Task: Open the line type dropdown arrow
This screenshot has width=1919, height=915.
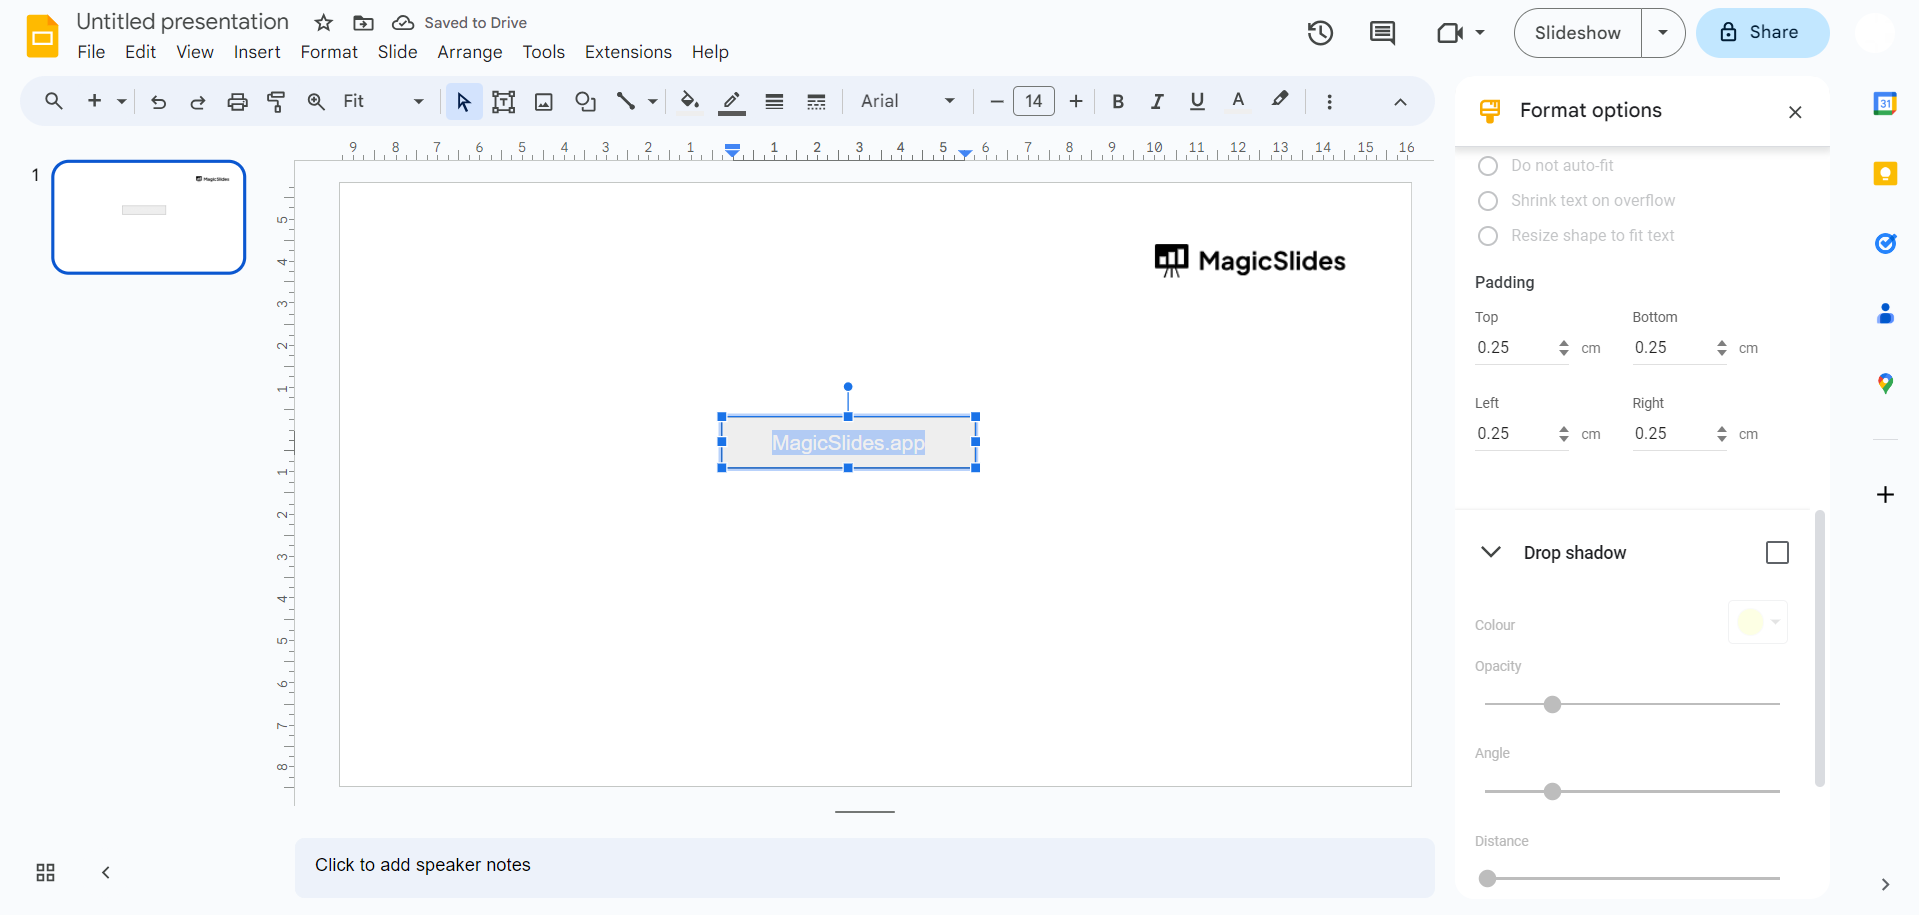Action: (x=652, y=101)
